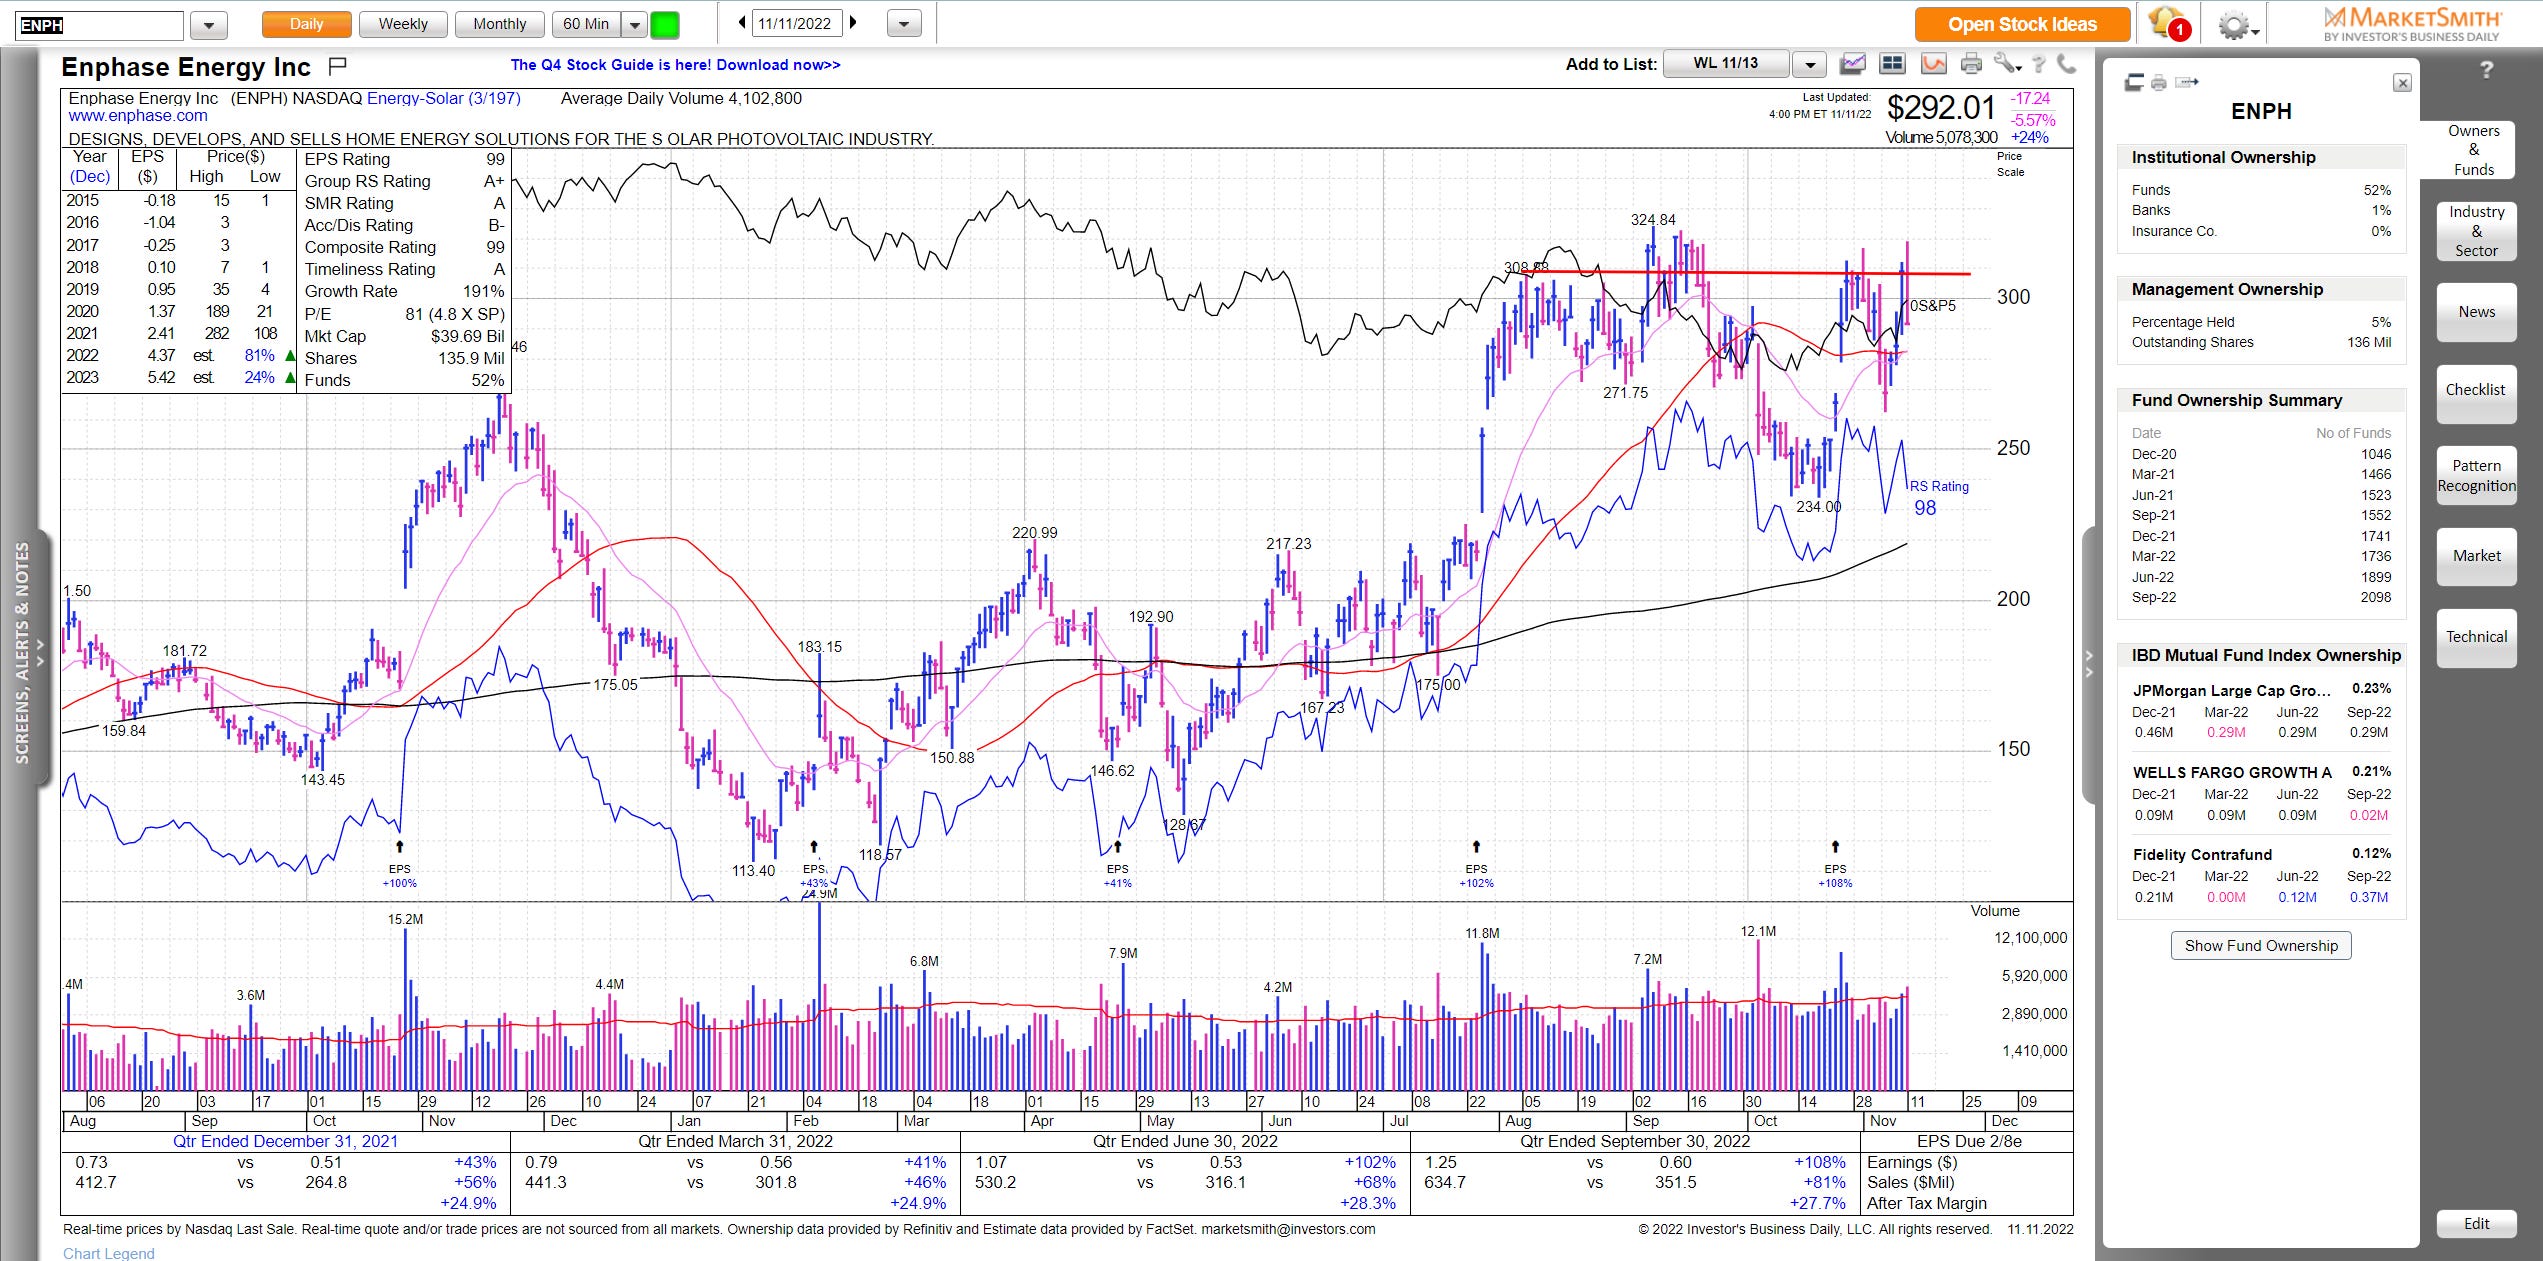Click the Edit button in the side tabs
This screenshot has height=1261, width=2543.
click(x=2476, y=1224)
